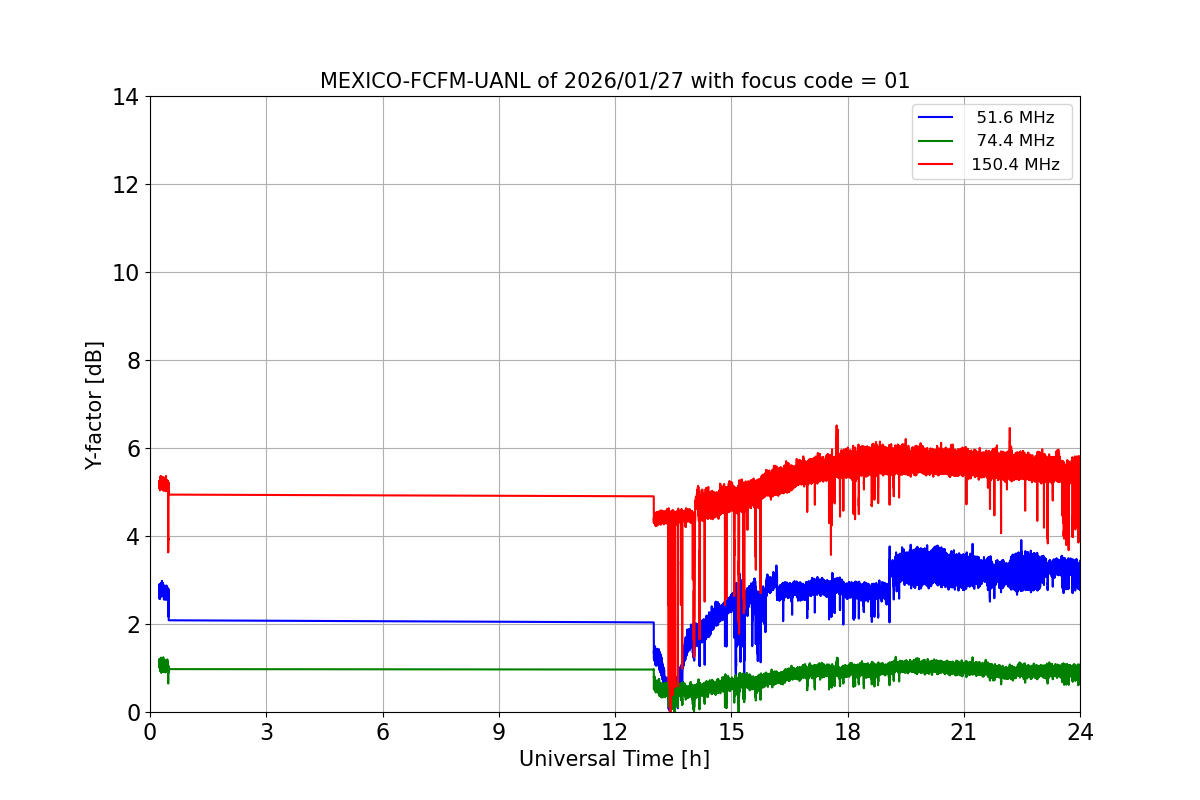Click the Y-factor [dB] axis label

point(94,405)
